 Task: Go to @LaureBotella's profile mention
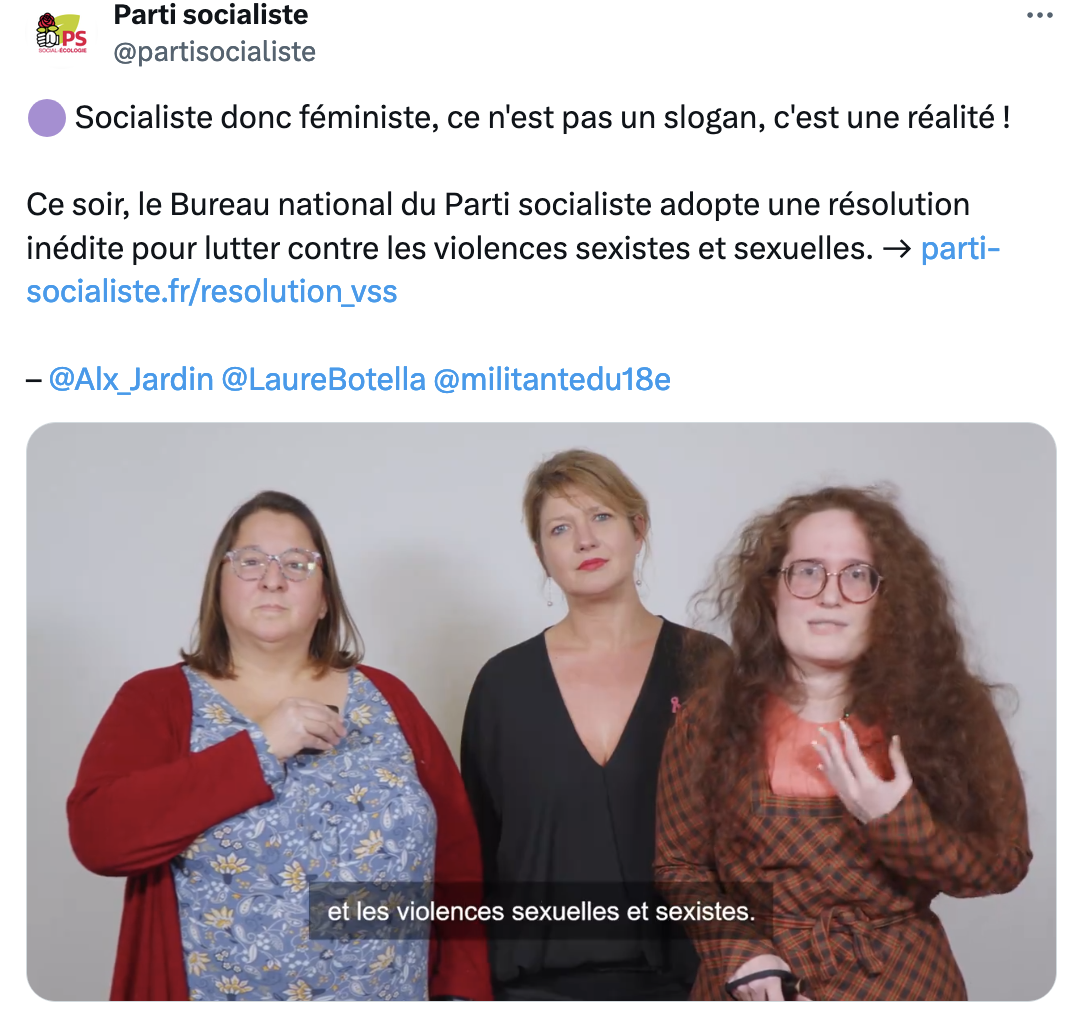point(323,380)
